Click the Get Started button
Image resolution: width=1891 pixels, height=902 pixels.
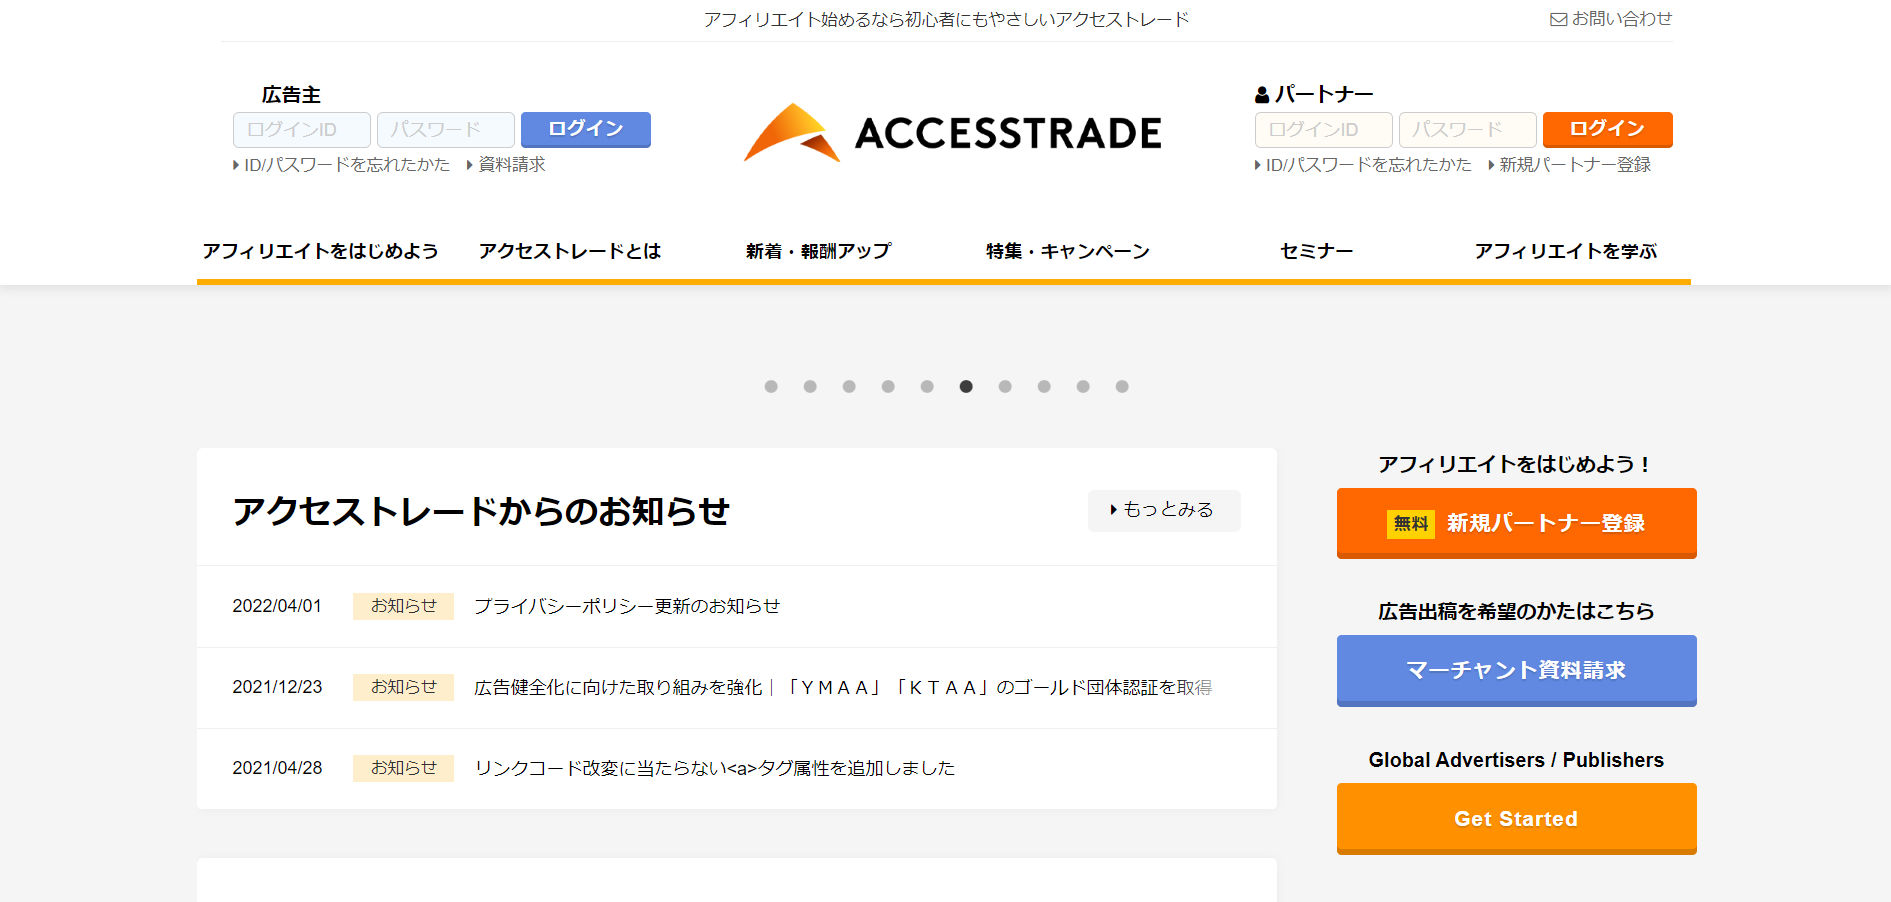[x=1516, y=819]
